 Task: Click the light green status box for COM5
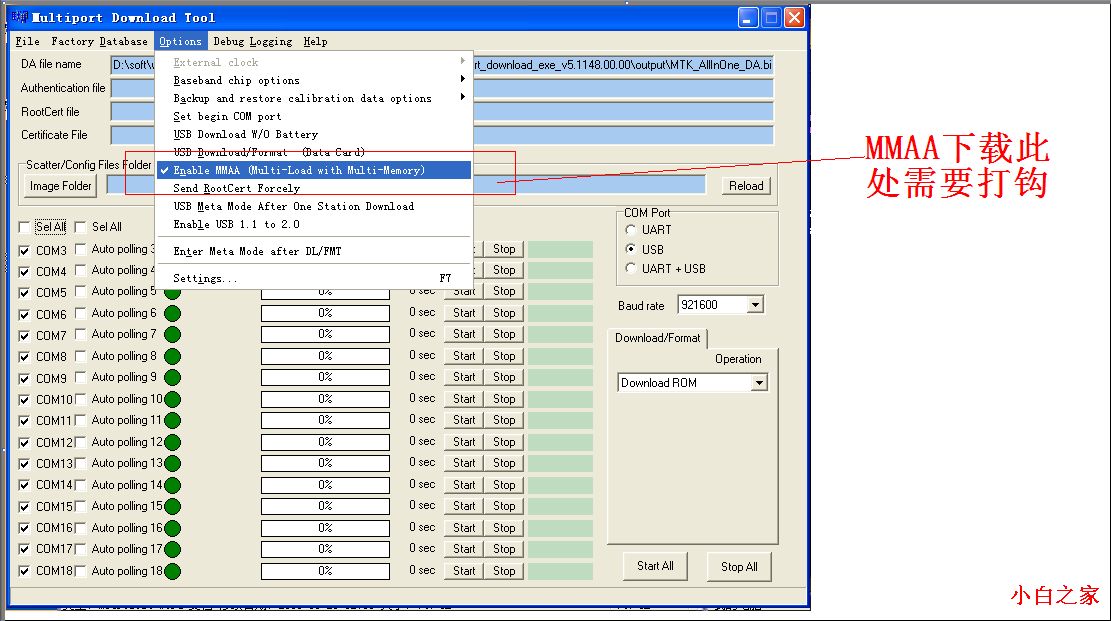pos(560,291)
